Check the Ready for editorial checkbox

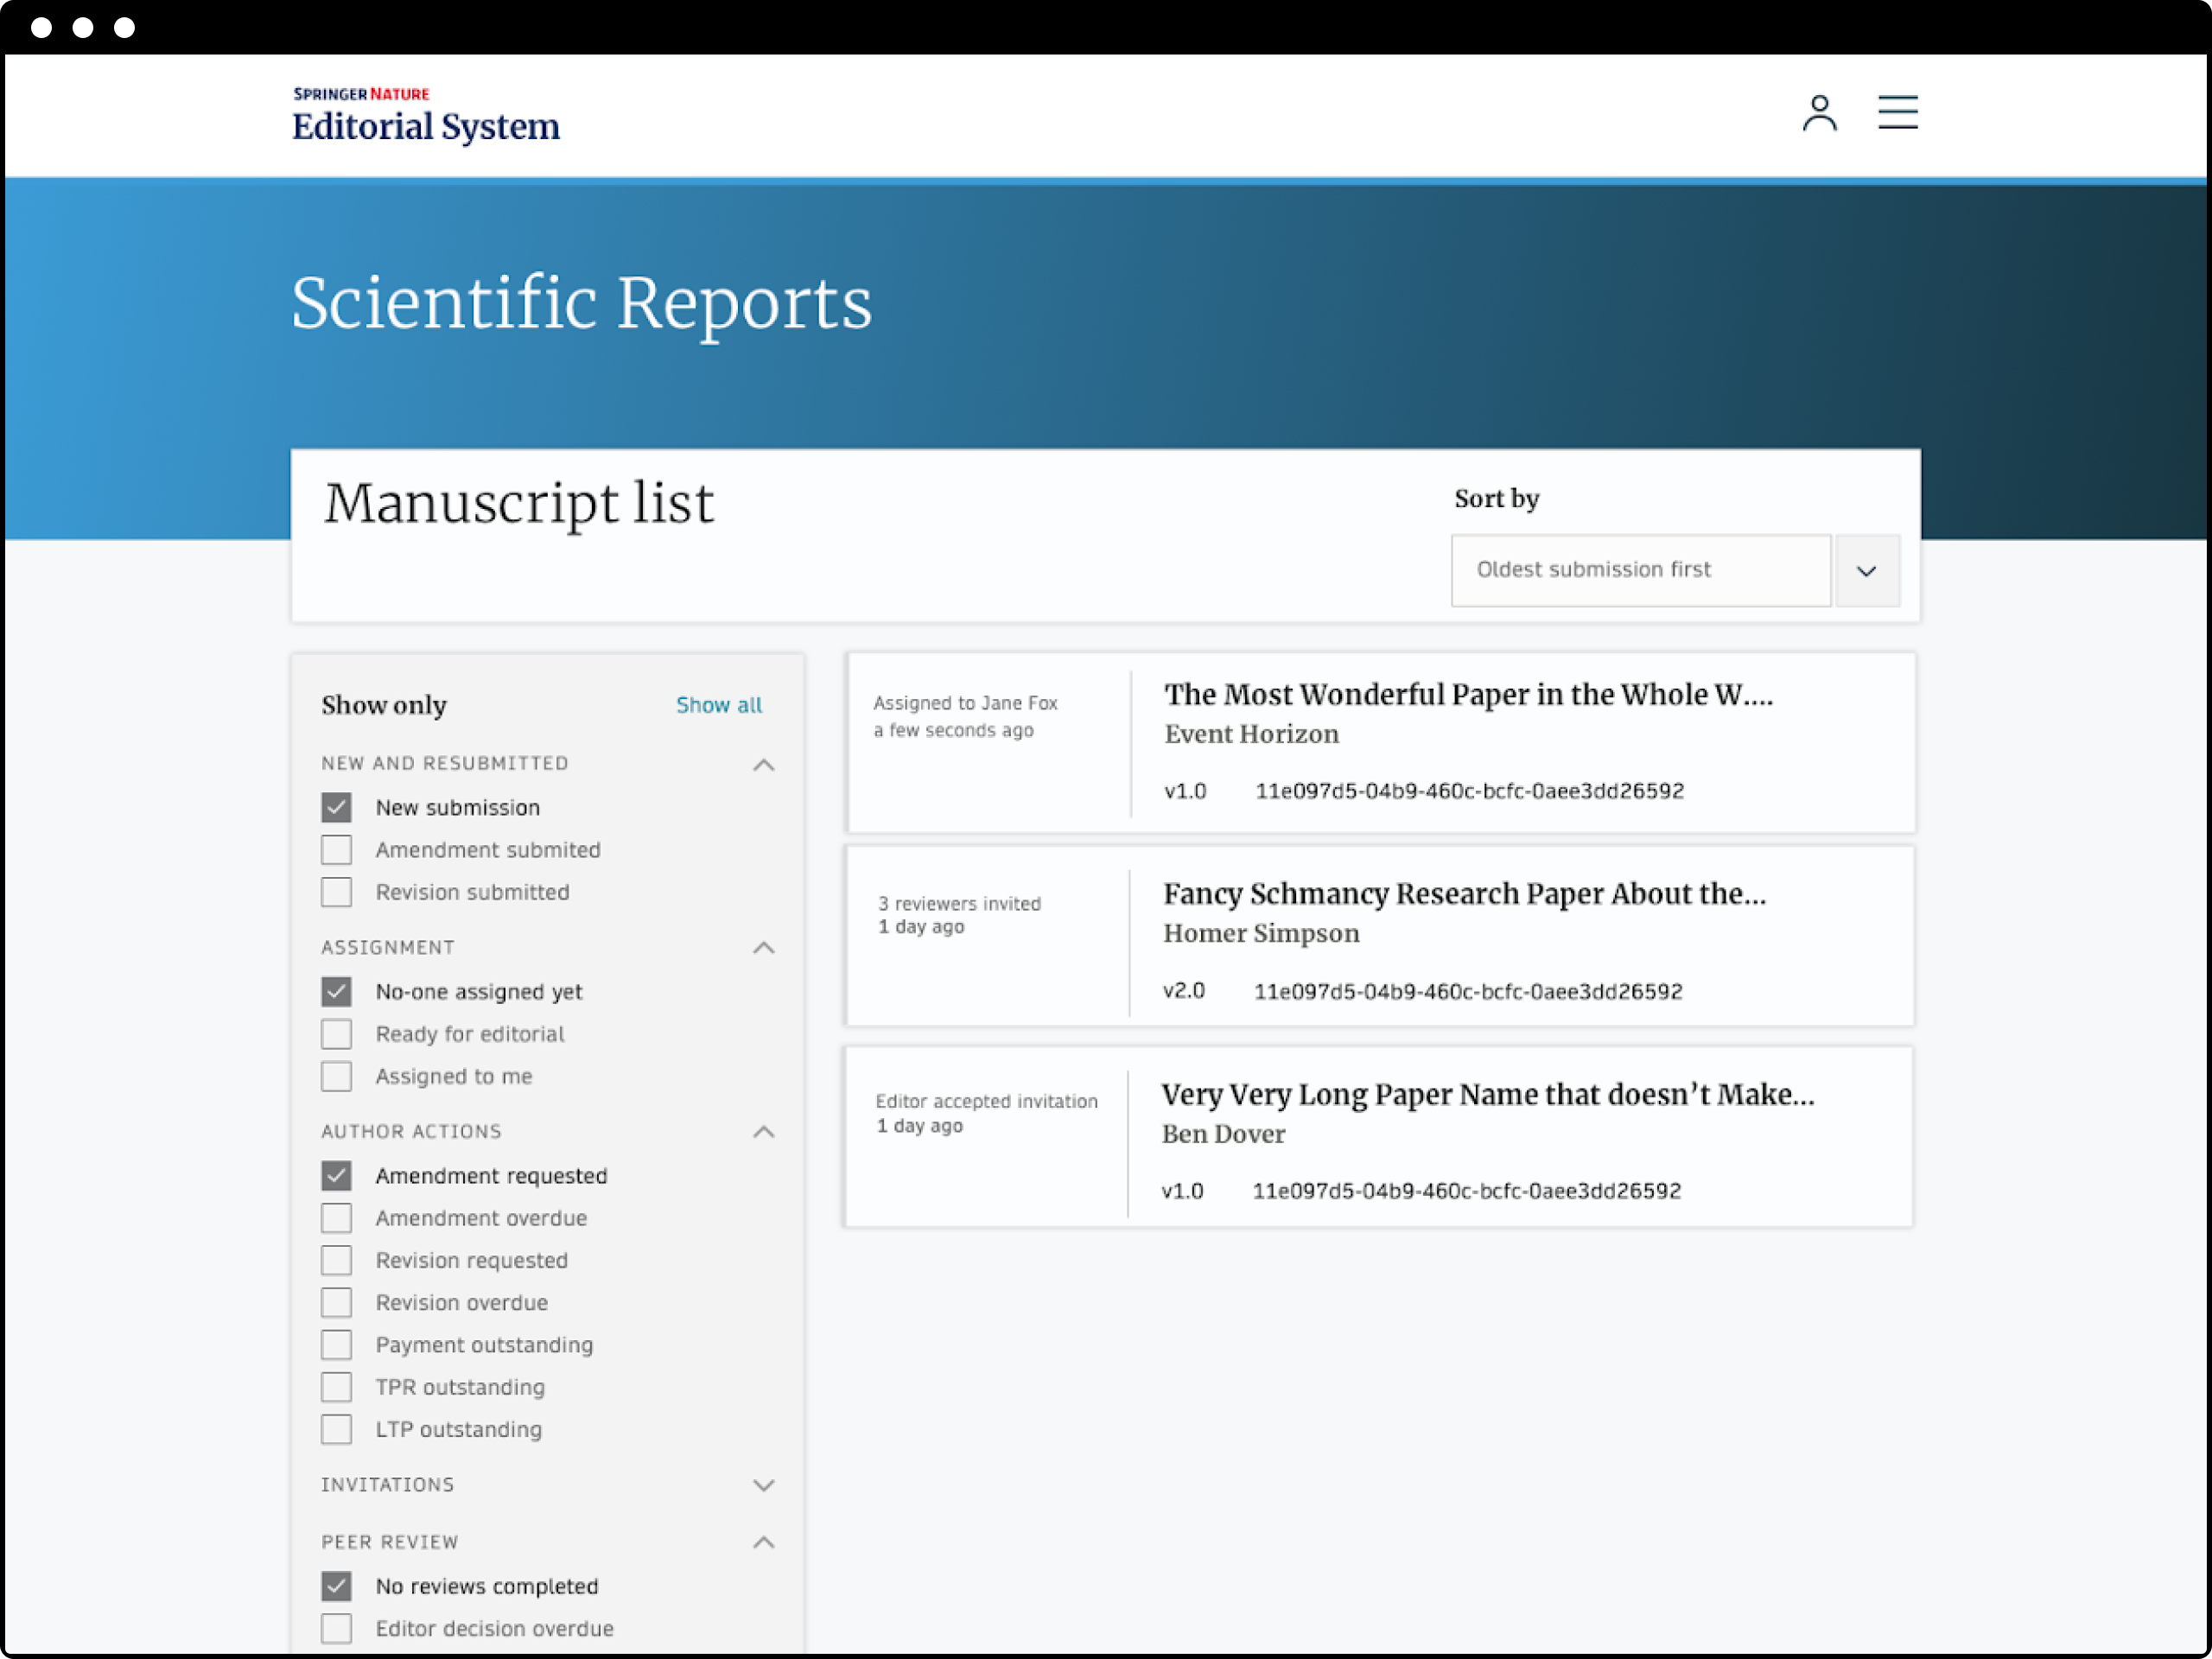(x=337, y=1034)
